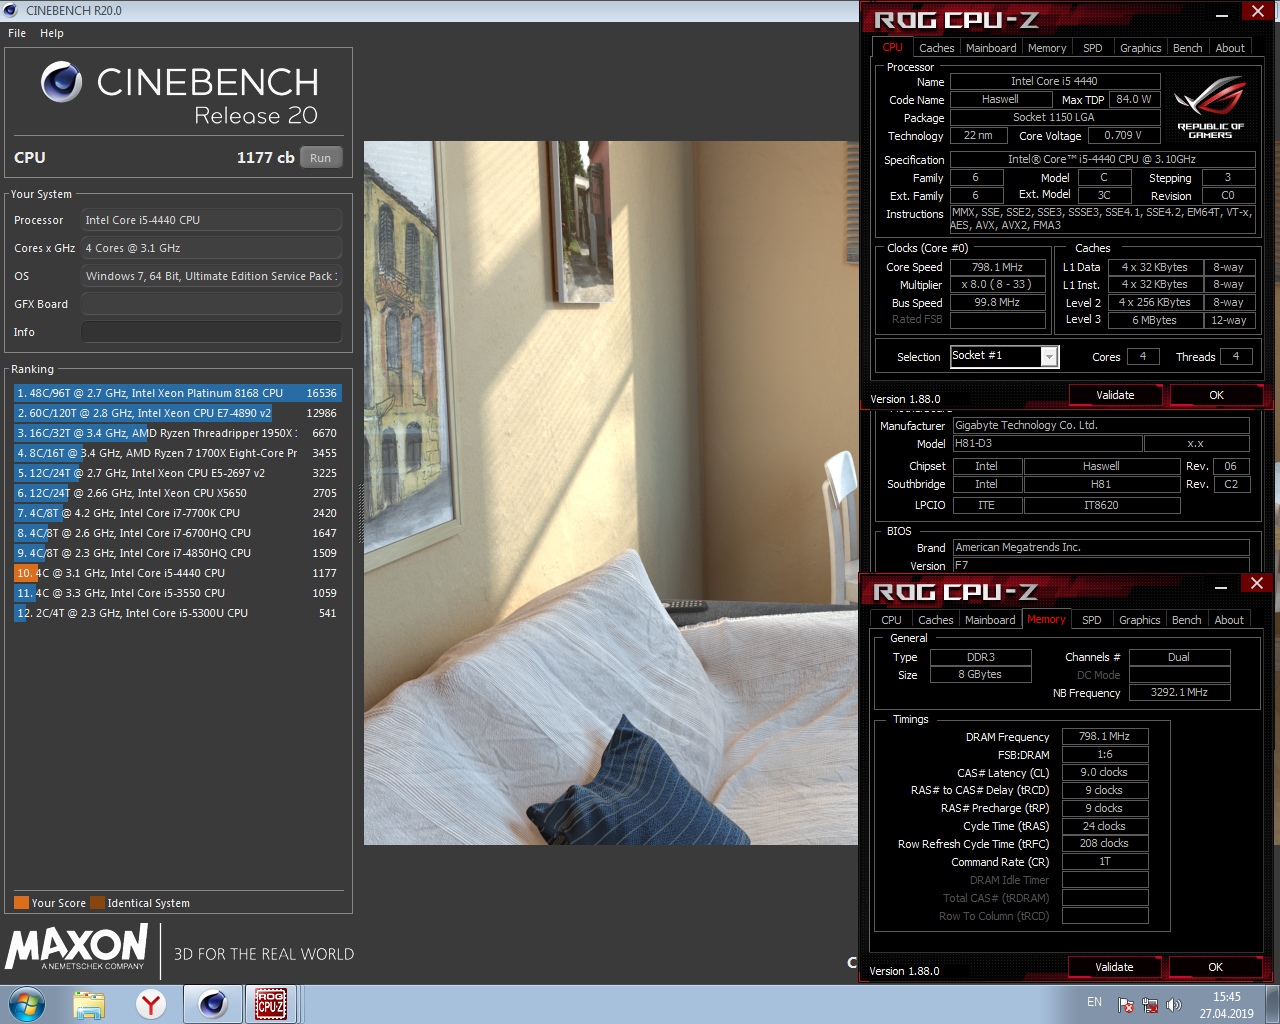The width and height of the screenshot is (1280, 1024).
Task: Switch to Bench tab in upper CPU-Z
Action: point(1188,48)
